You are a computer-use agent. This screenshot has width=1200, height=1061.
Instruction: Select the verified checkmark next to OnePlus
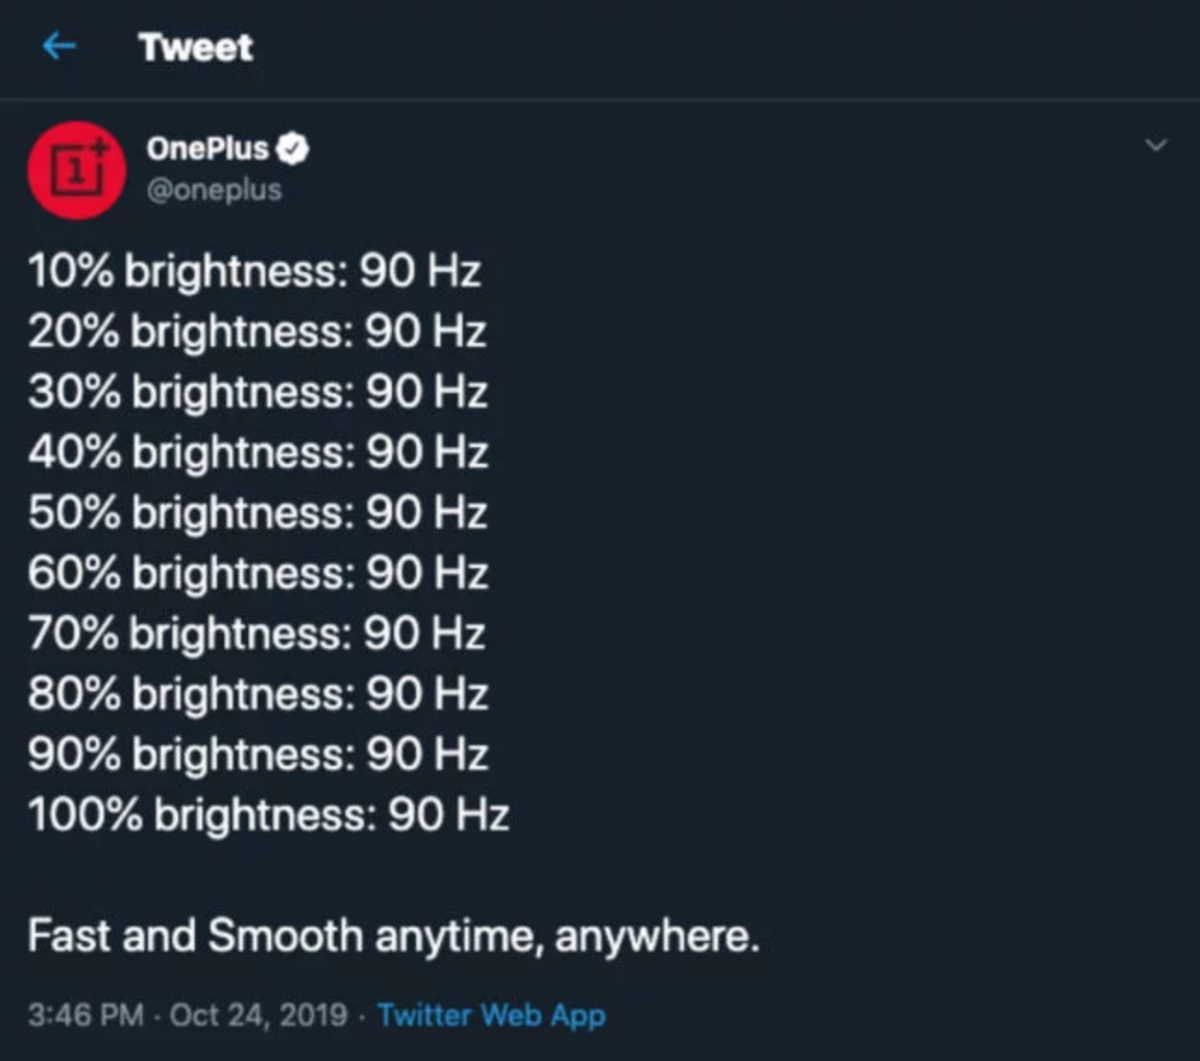tap(293, 147)
